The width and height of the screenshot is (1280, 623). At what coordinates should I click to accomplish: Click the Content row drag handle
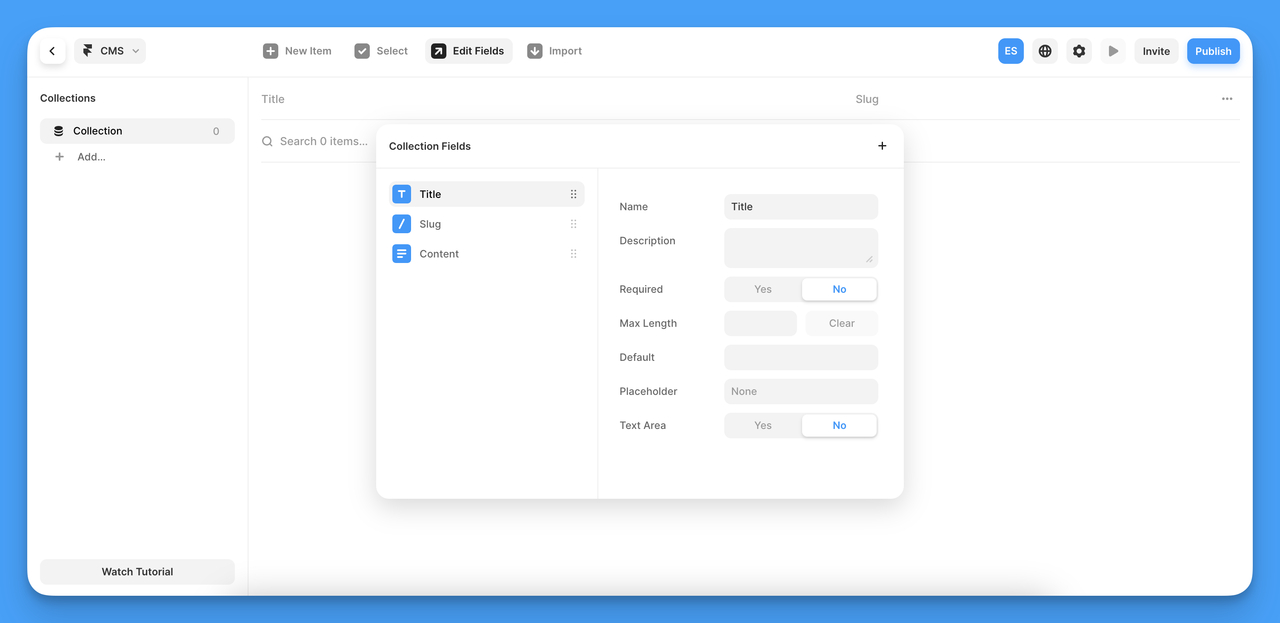573,254
